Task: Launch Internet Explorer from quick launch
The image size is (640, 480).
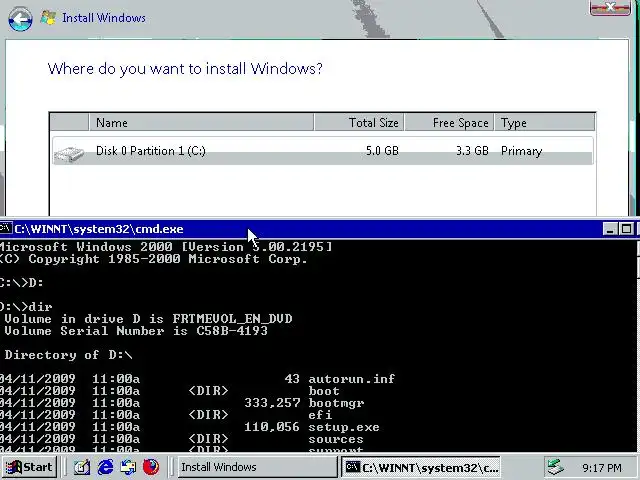Action: (x=105, y=467)
